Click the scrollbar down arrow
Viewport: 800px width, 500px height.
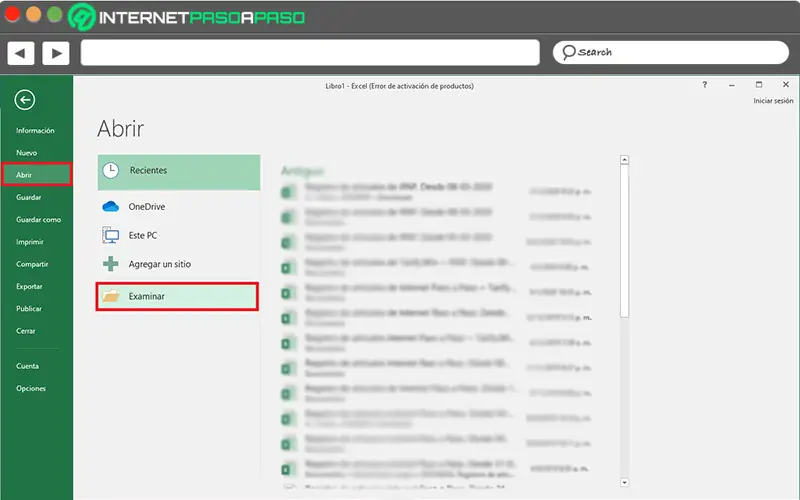coord(624,482)
